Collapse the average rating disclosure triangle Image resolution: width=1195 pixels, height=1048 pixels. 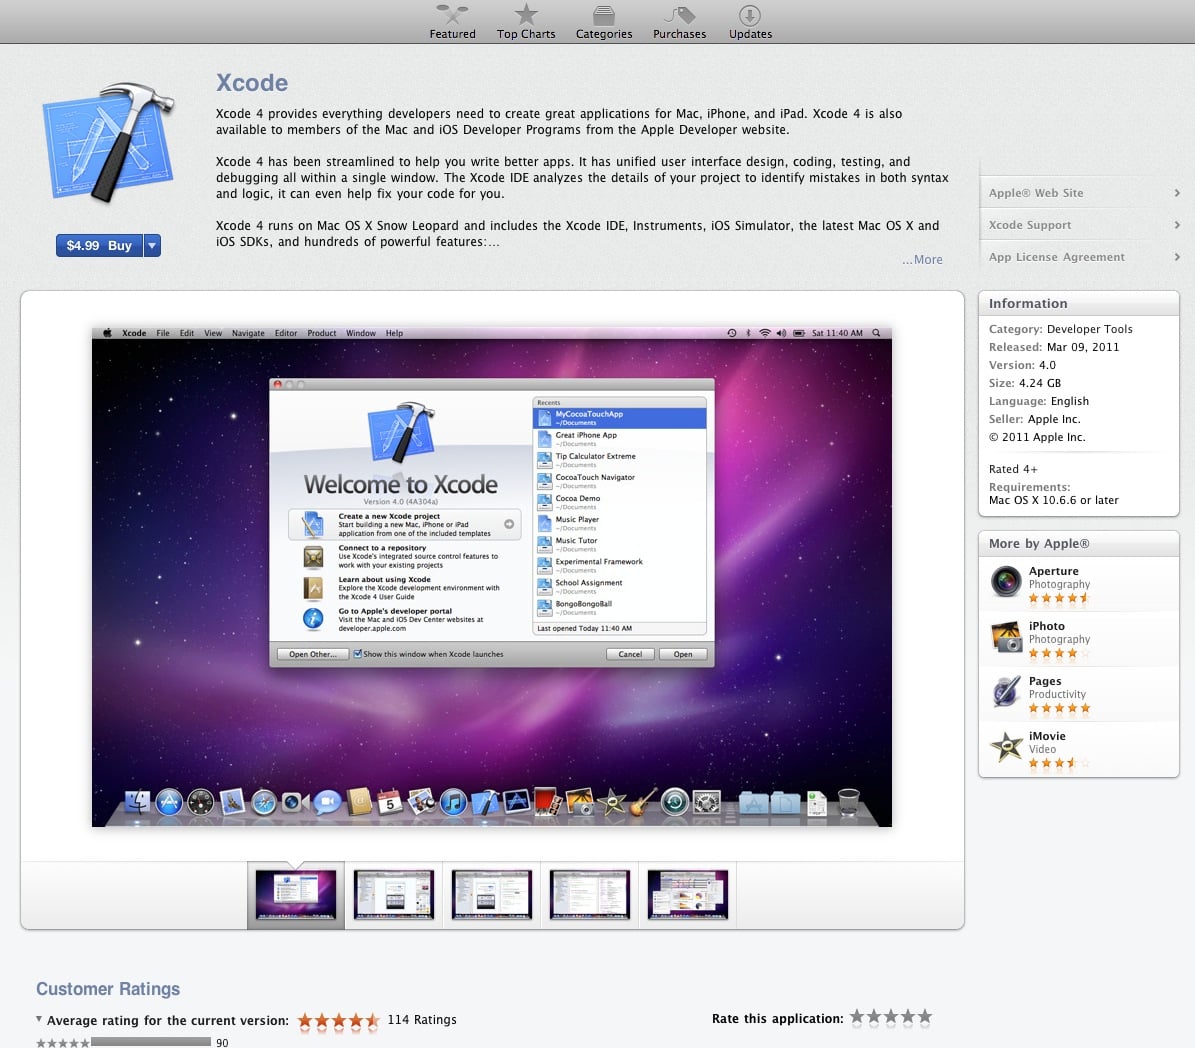coord(39,1019)
